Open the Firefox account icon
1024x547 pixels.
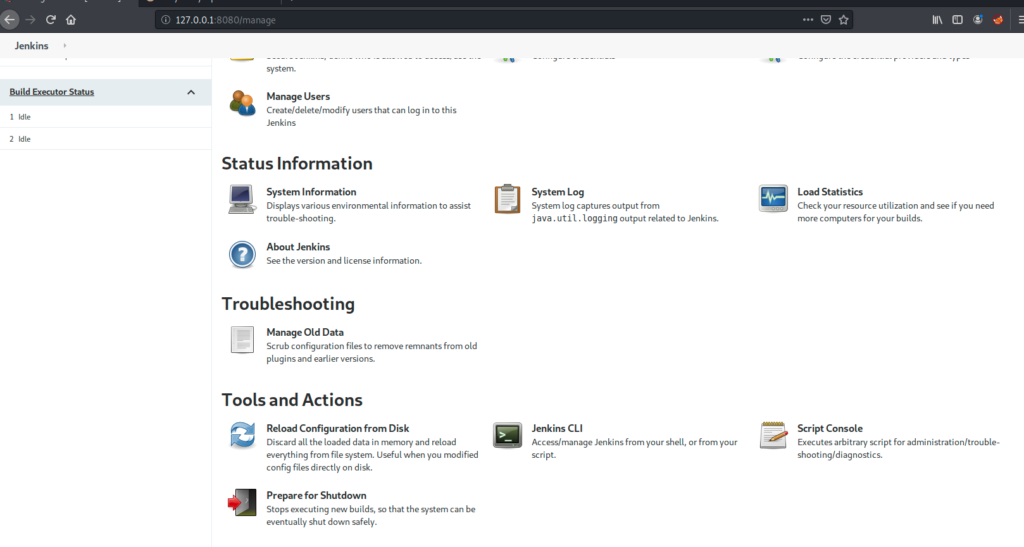(x=978, y=20)
